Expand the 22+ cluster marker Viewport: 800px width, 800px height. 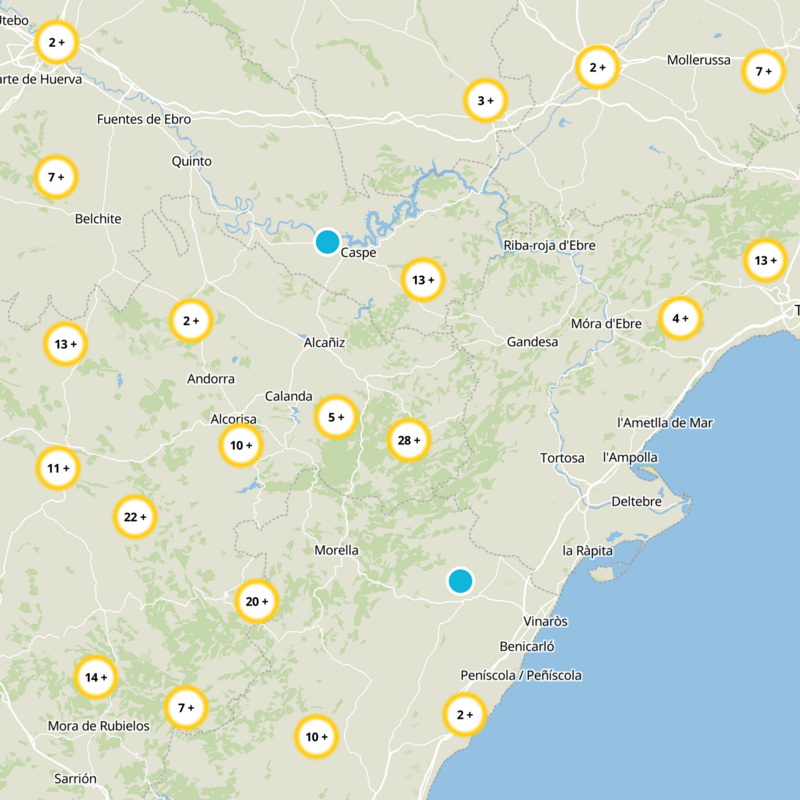point(135,517)
